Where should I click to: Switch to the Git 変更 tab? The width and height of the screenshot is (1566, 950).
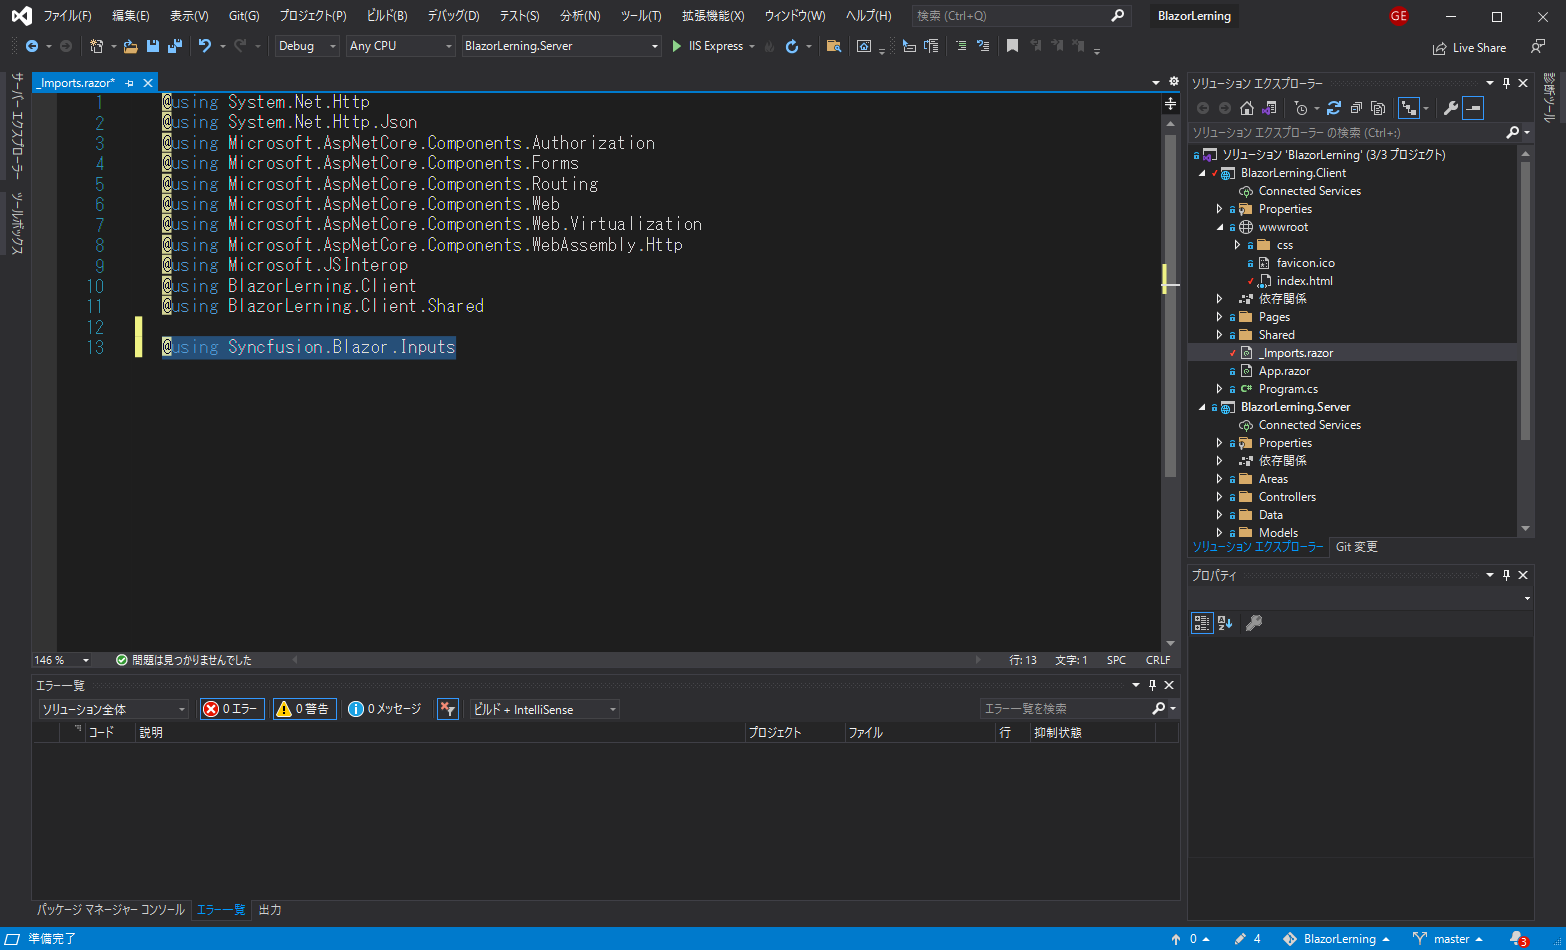1357,547
